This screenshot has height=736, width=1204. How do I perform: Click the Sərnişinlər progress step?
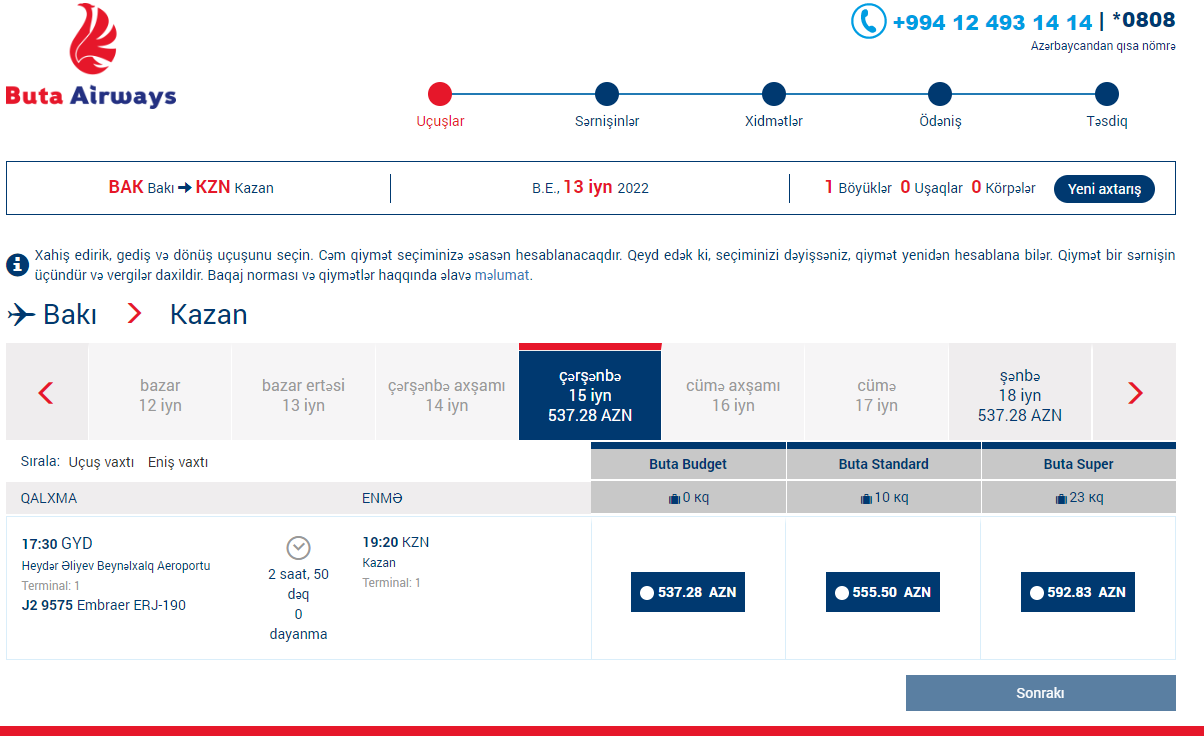pyautogui.click(x=607, y=94)
